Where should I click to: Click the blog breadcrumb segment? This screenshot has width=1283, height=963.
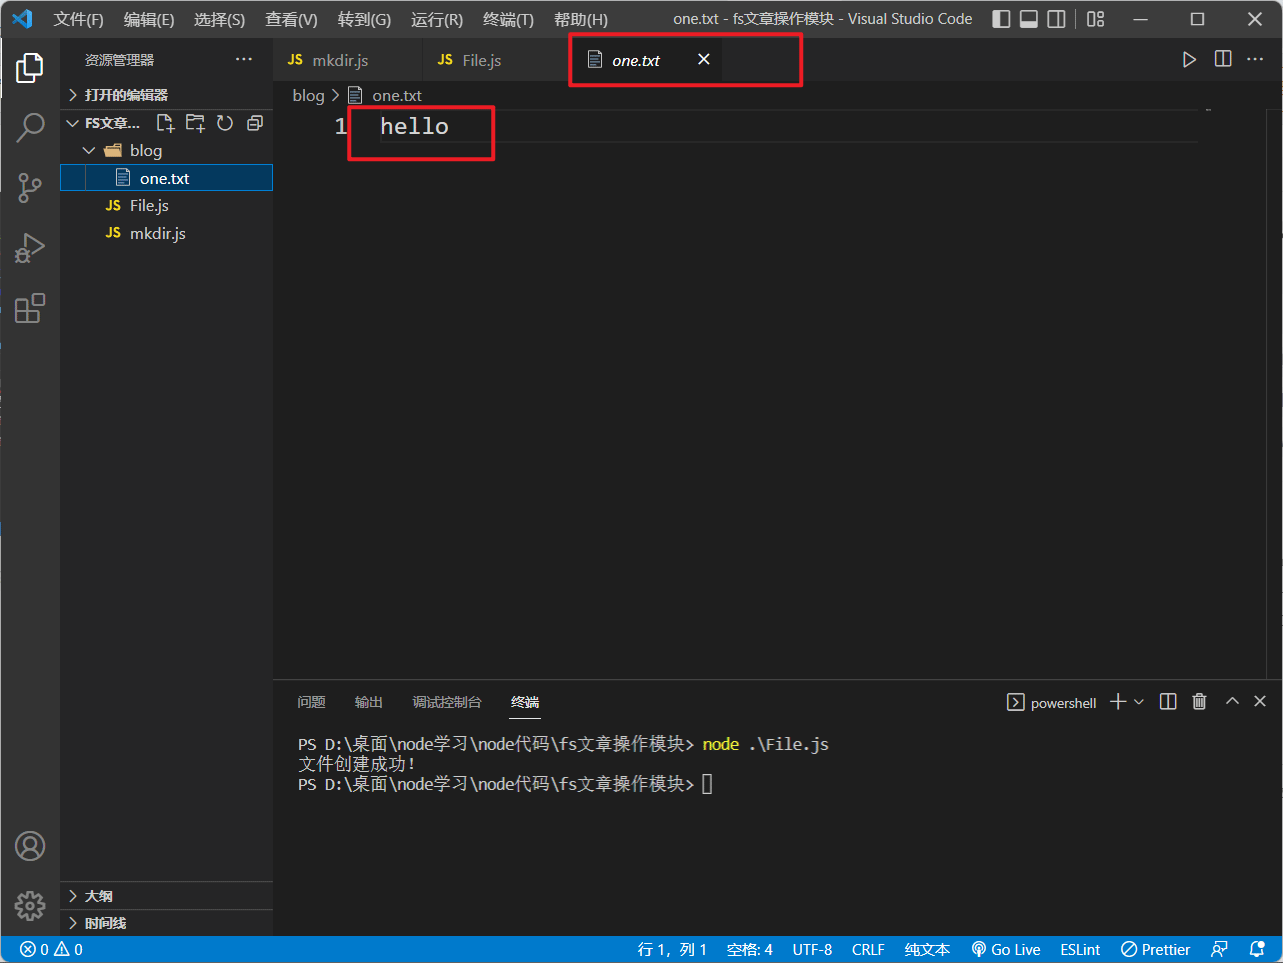[x=308, y=95]
